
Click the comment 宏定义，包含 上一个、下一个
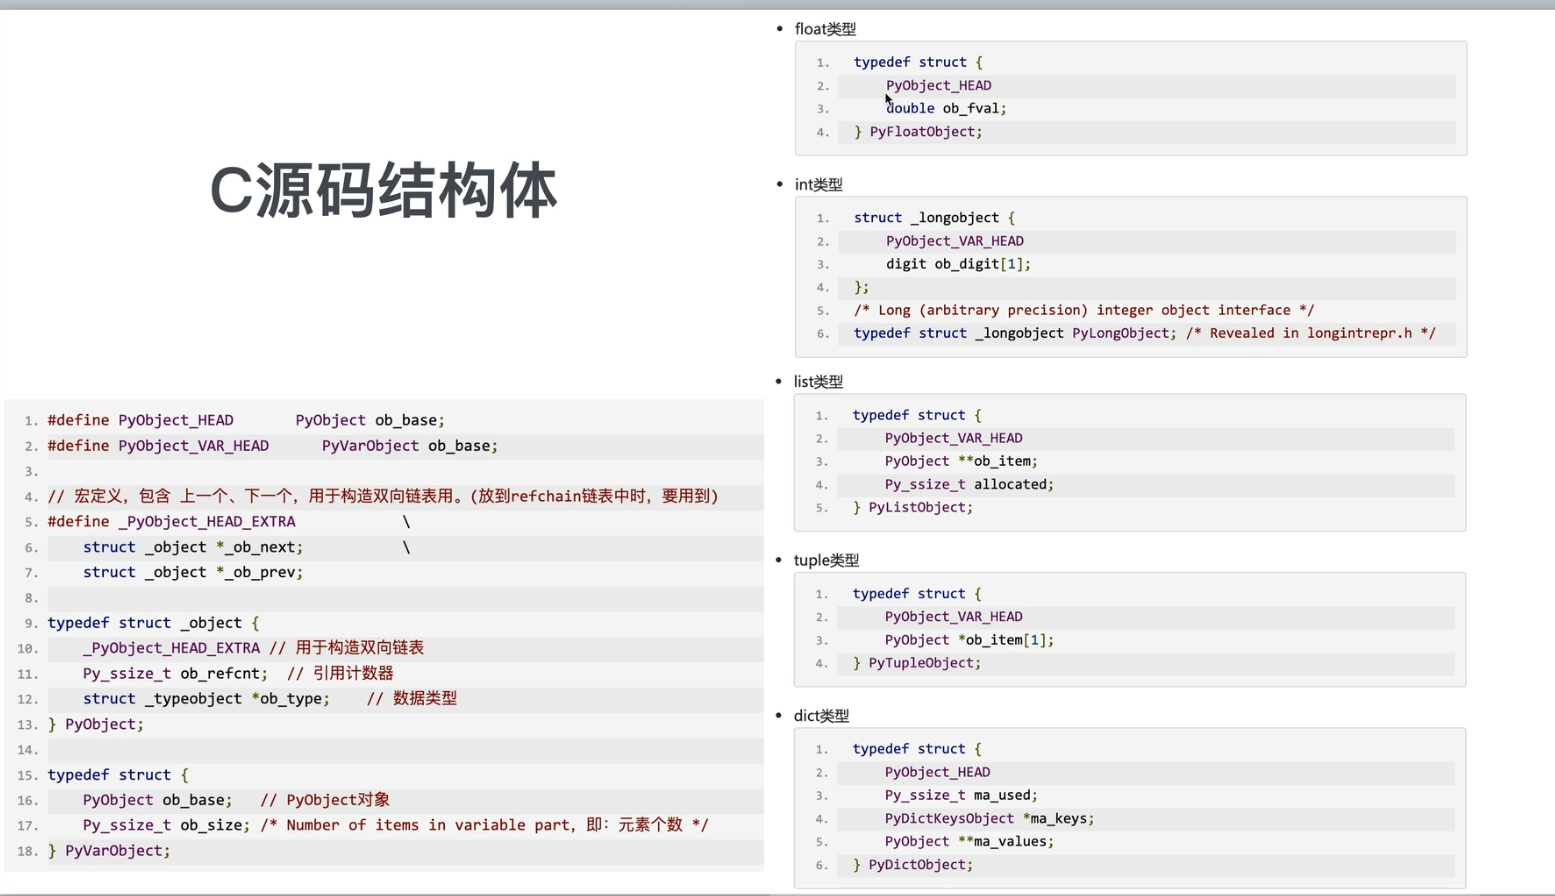[x=383, y=496]
